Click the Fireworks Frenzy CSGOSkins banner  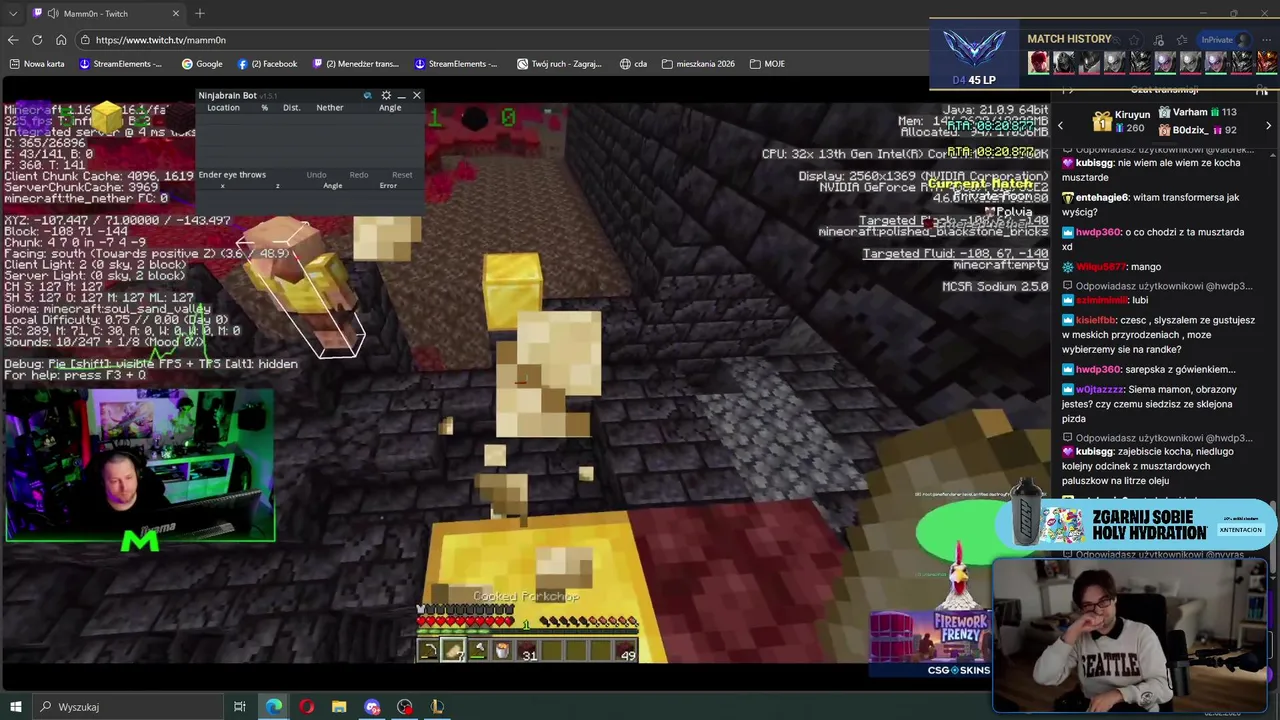pos(930,644)
